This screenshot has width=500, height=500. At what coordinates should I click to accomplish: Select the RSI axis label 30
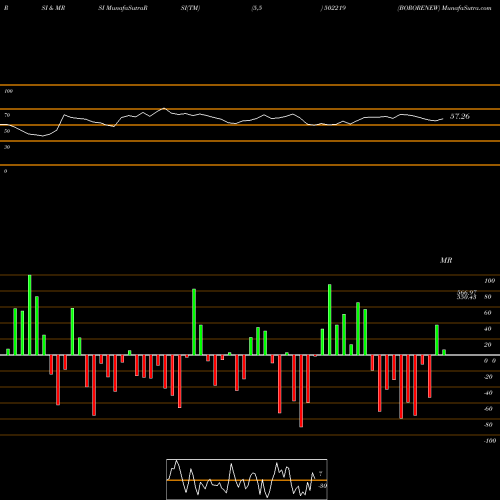click(7, 147)
